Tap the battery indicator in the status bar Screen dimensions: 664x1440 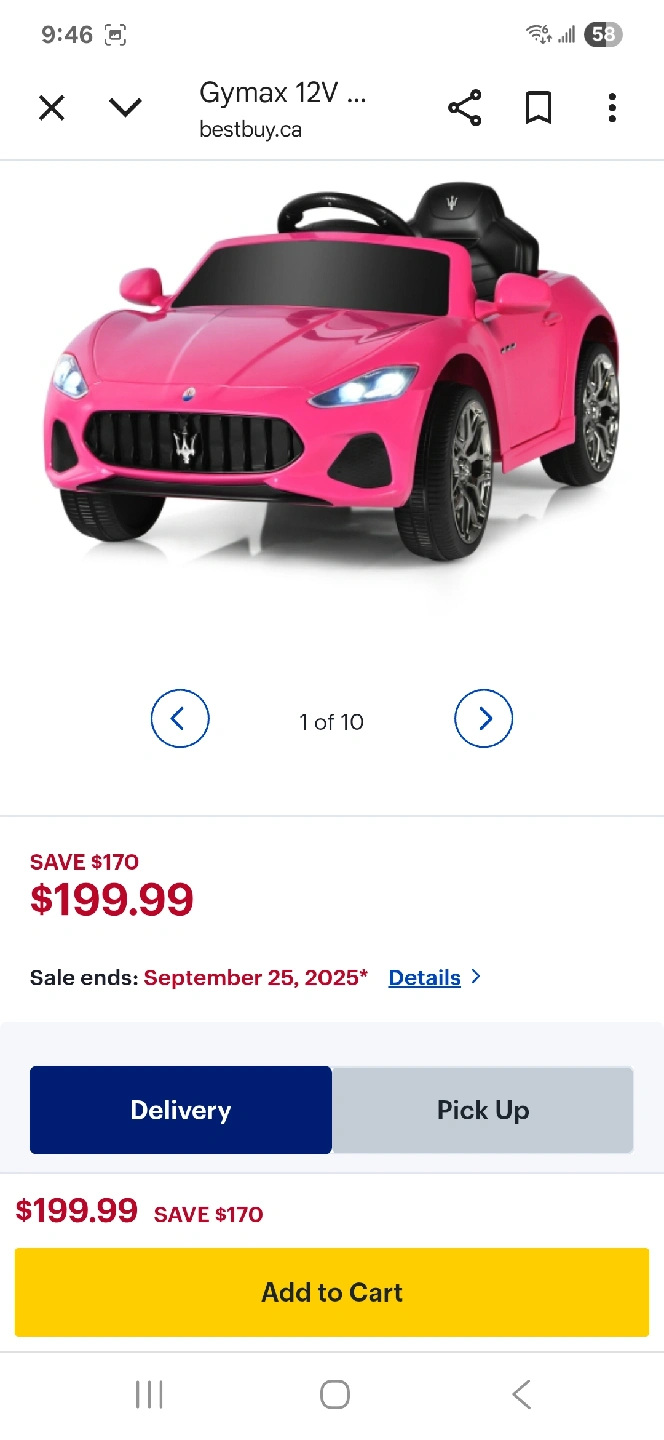click(x=603, y=35)
